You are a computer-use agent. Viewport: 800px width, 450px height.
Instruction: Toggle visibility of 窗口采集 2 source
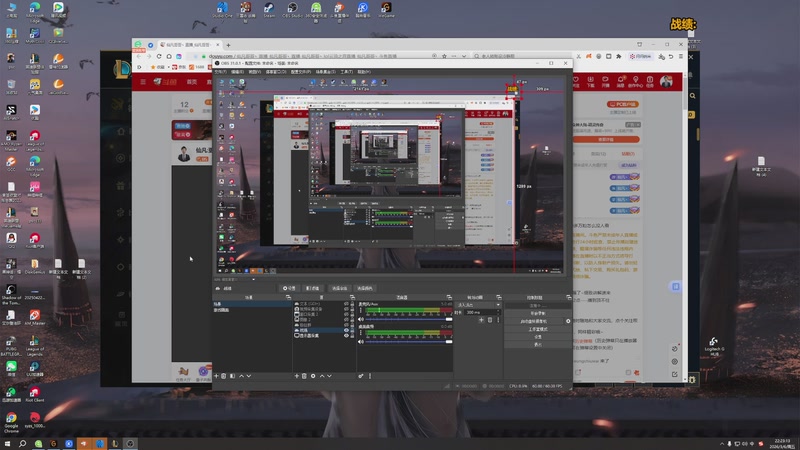coord(346,314)
